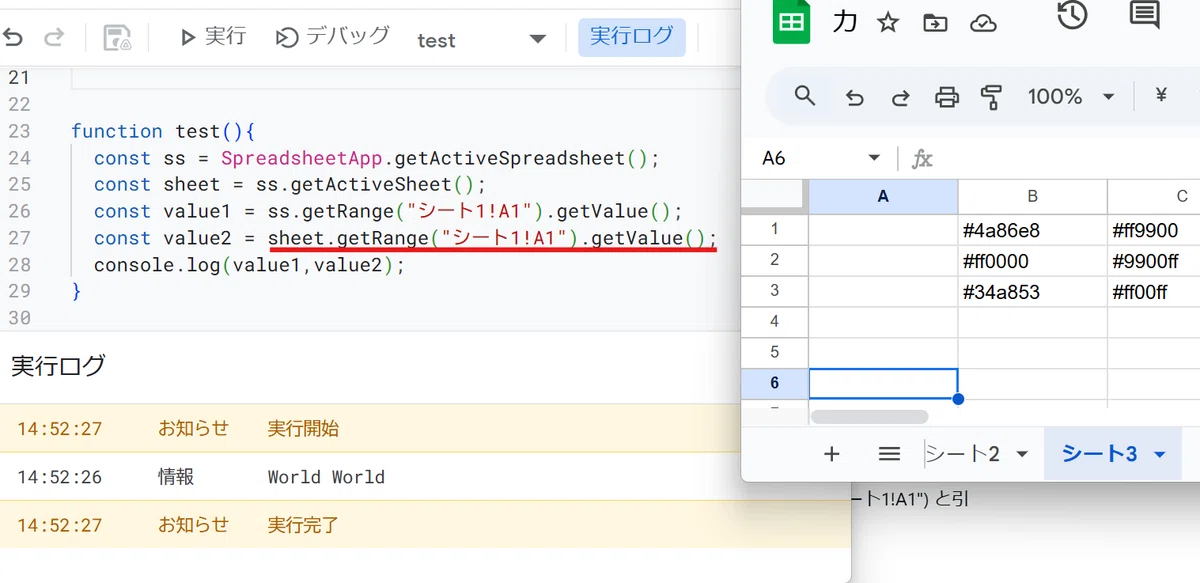
Task: Select column B header
Action: click(1032, 197)
